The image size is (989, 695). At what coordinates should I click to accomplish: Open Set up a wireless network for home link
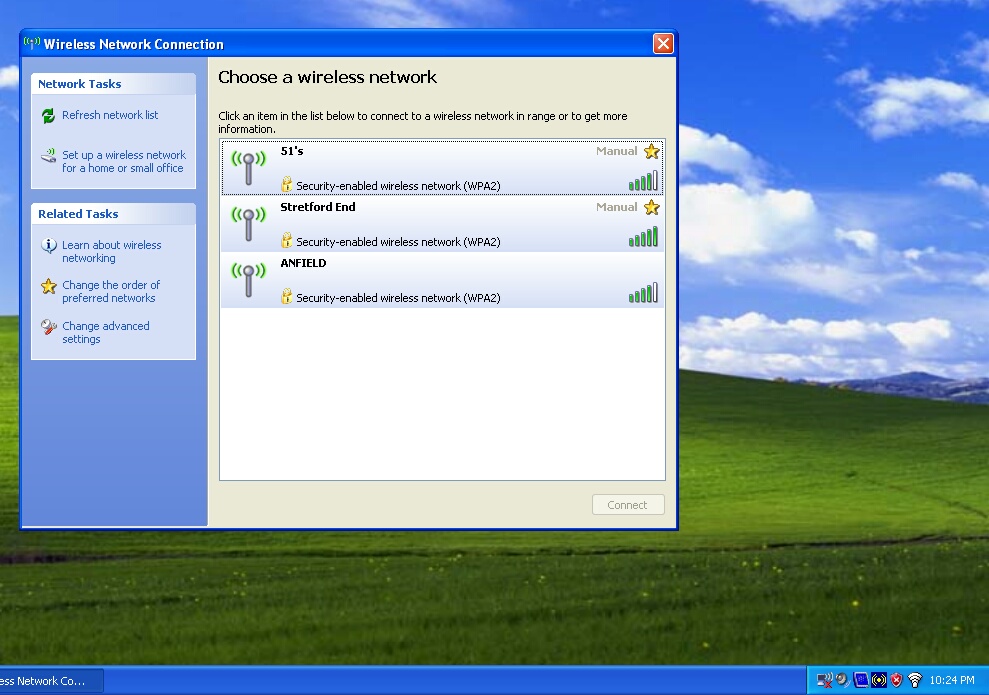124,161
